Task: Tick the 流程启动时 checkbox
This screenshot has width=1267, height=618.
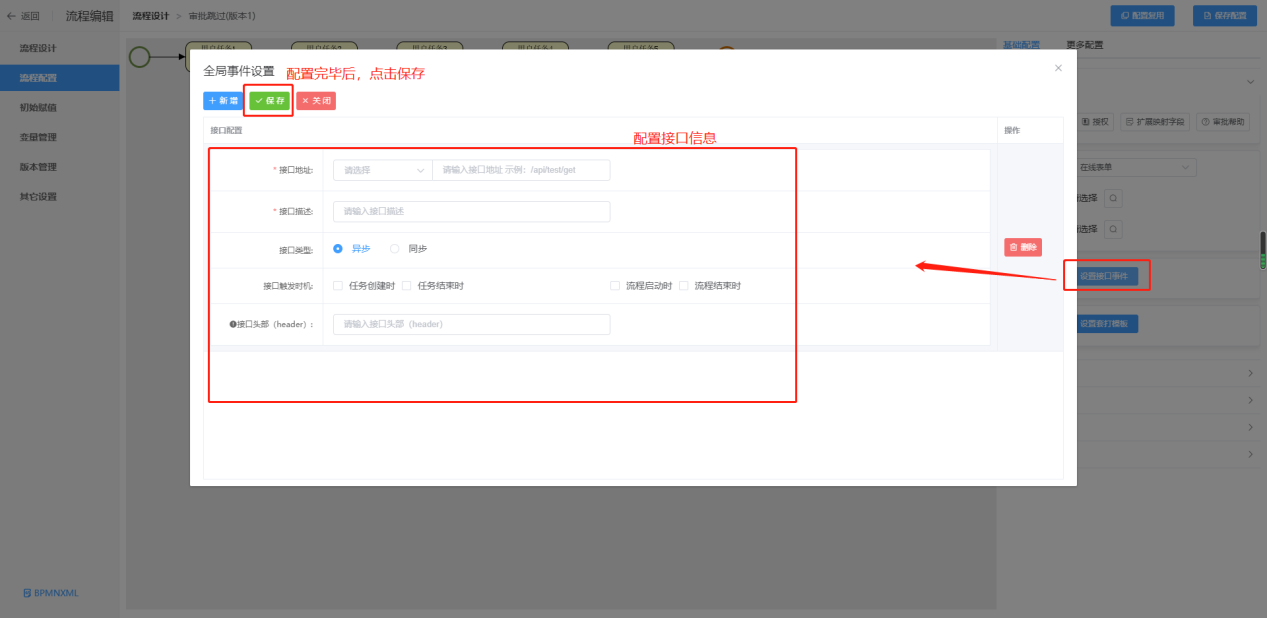Action: click(x=615, y=286)
